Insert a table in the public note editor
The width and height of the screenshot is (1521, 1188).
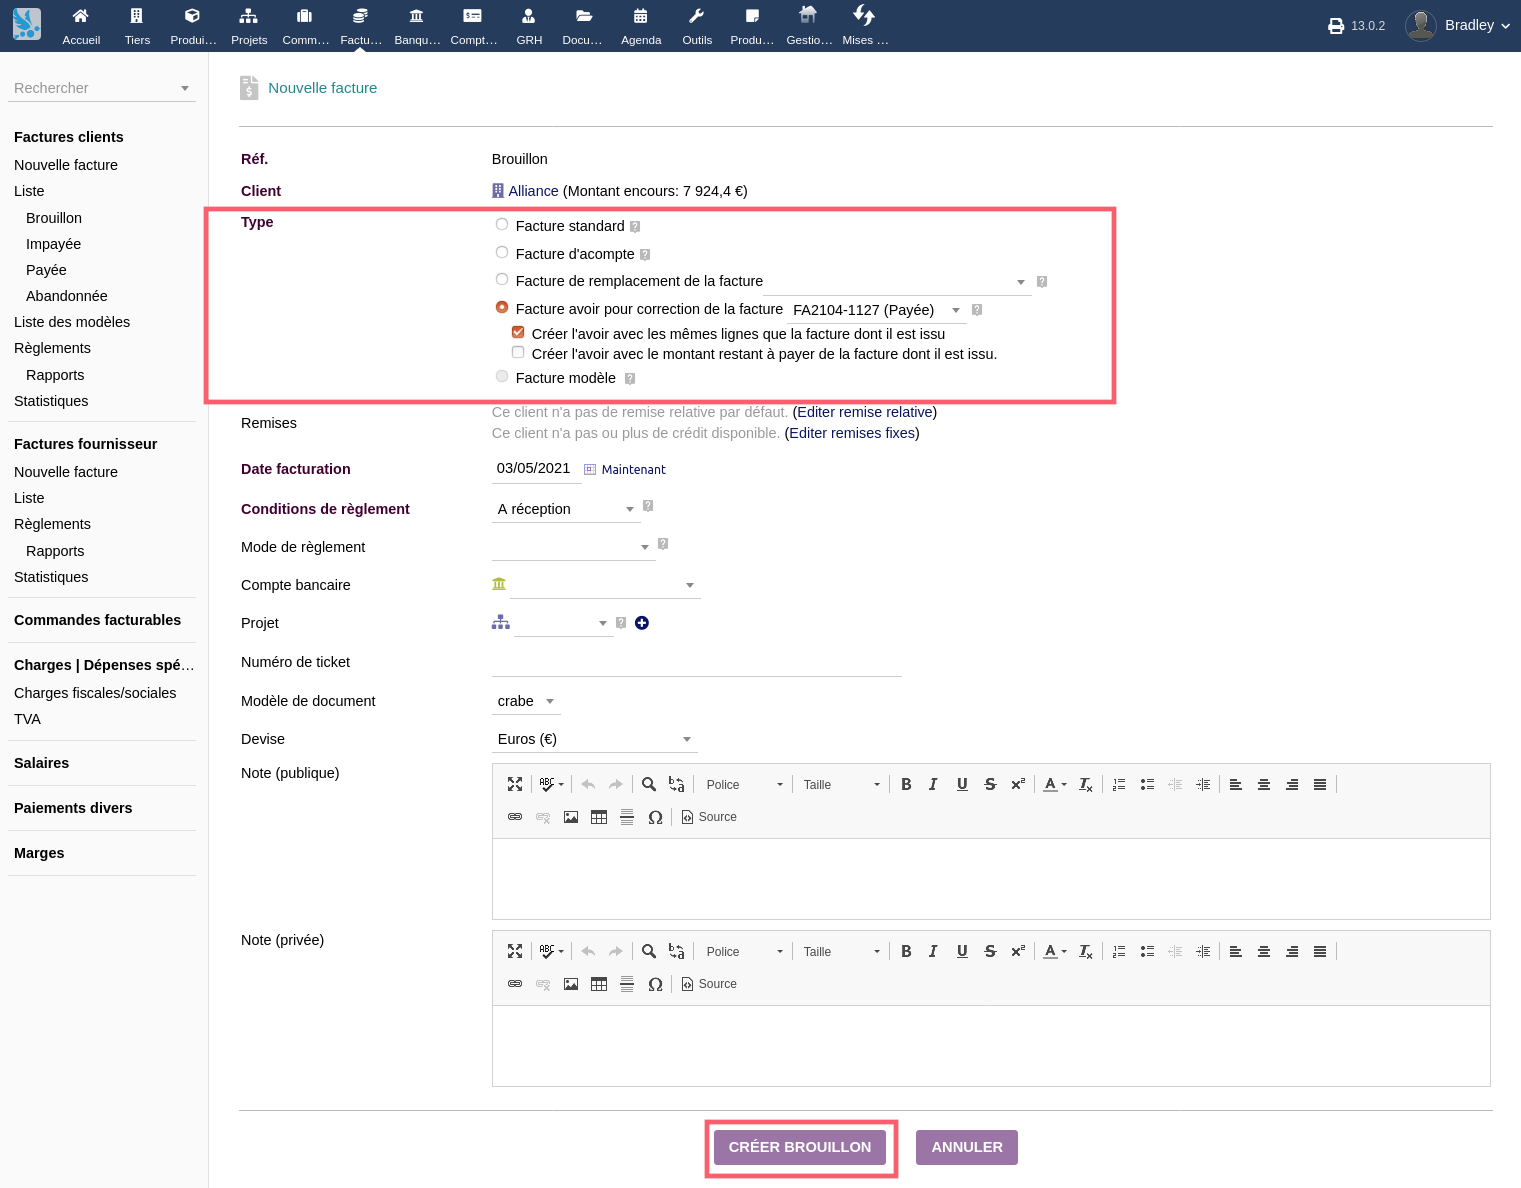(x=599, y=817)
